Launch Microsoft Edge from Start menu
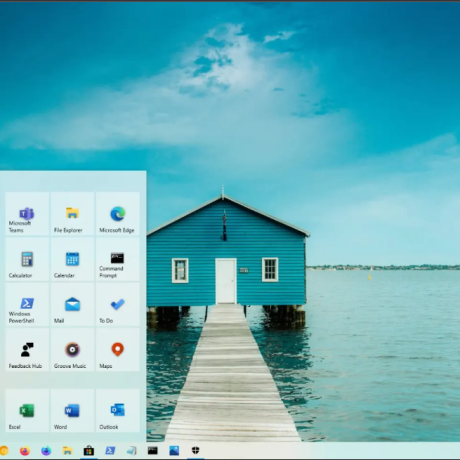This screenshot has width=460, height=460. (x=118, y=214)
